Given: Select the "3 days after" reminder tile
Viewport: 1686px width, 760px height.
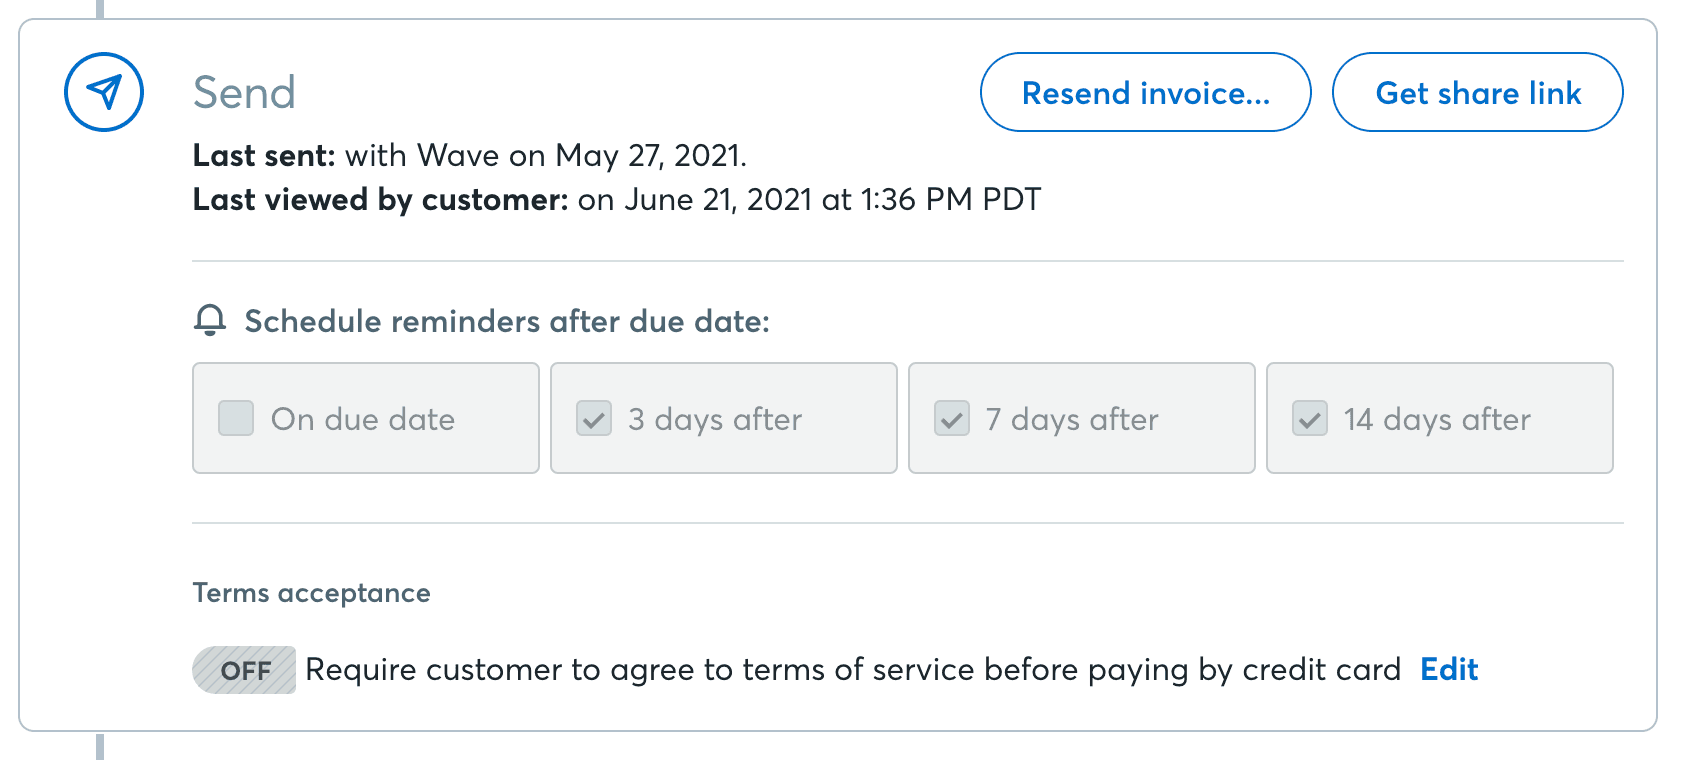Looking at the screenshot, I should click(x=723, y=419).
